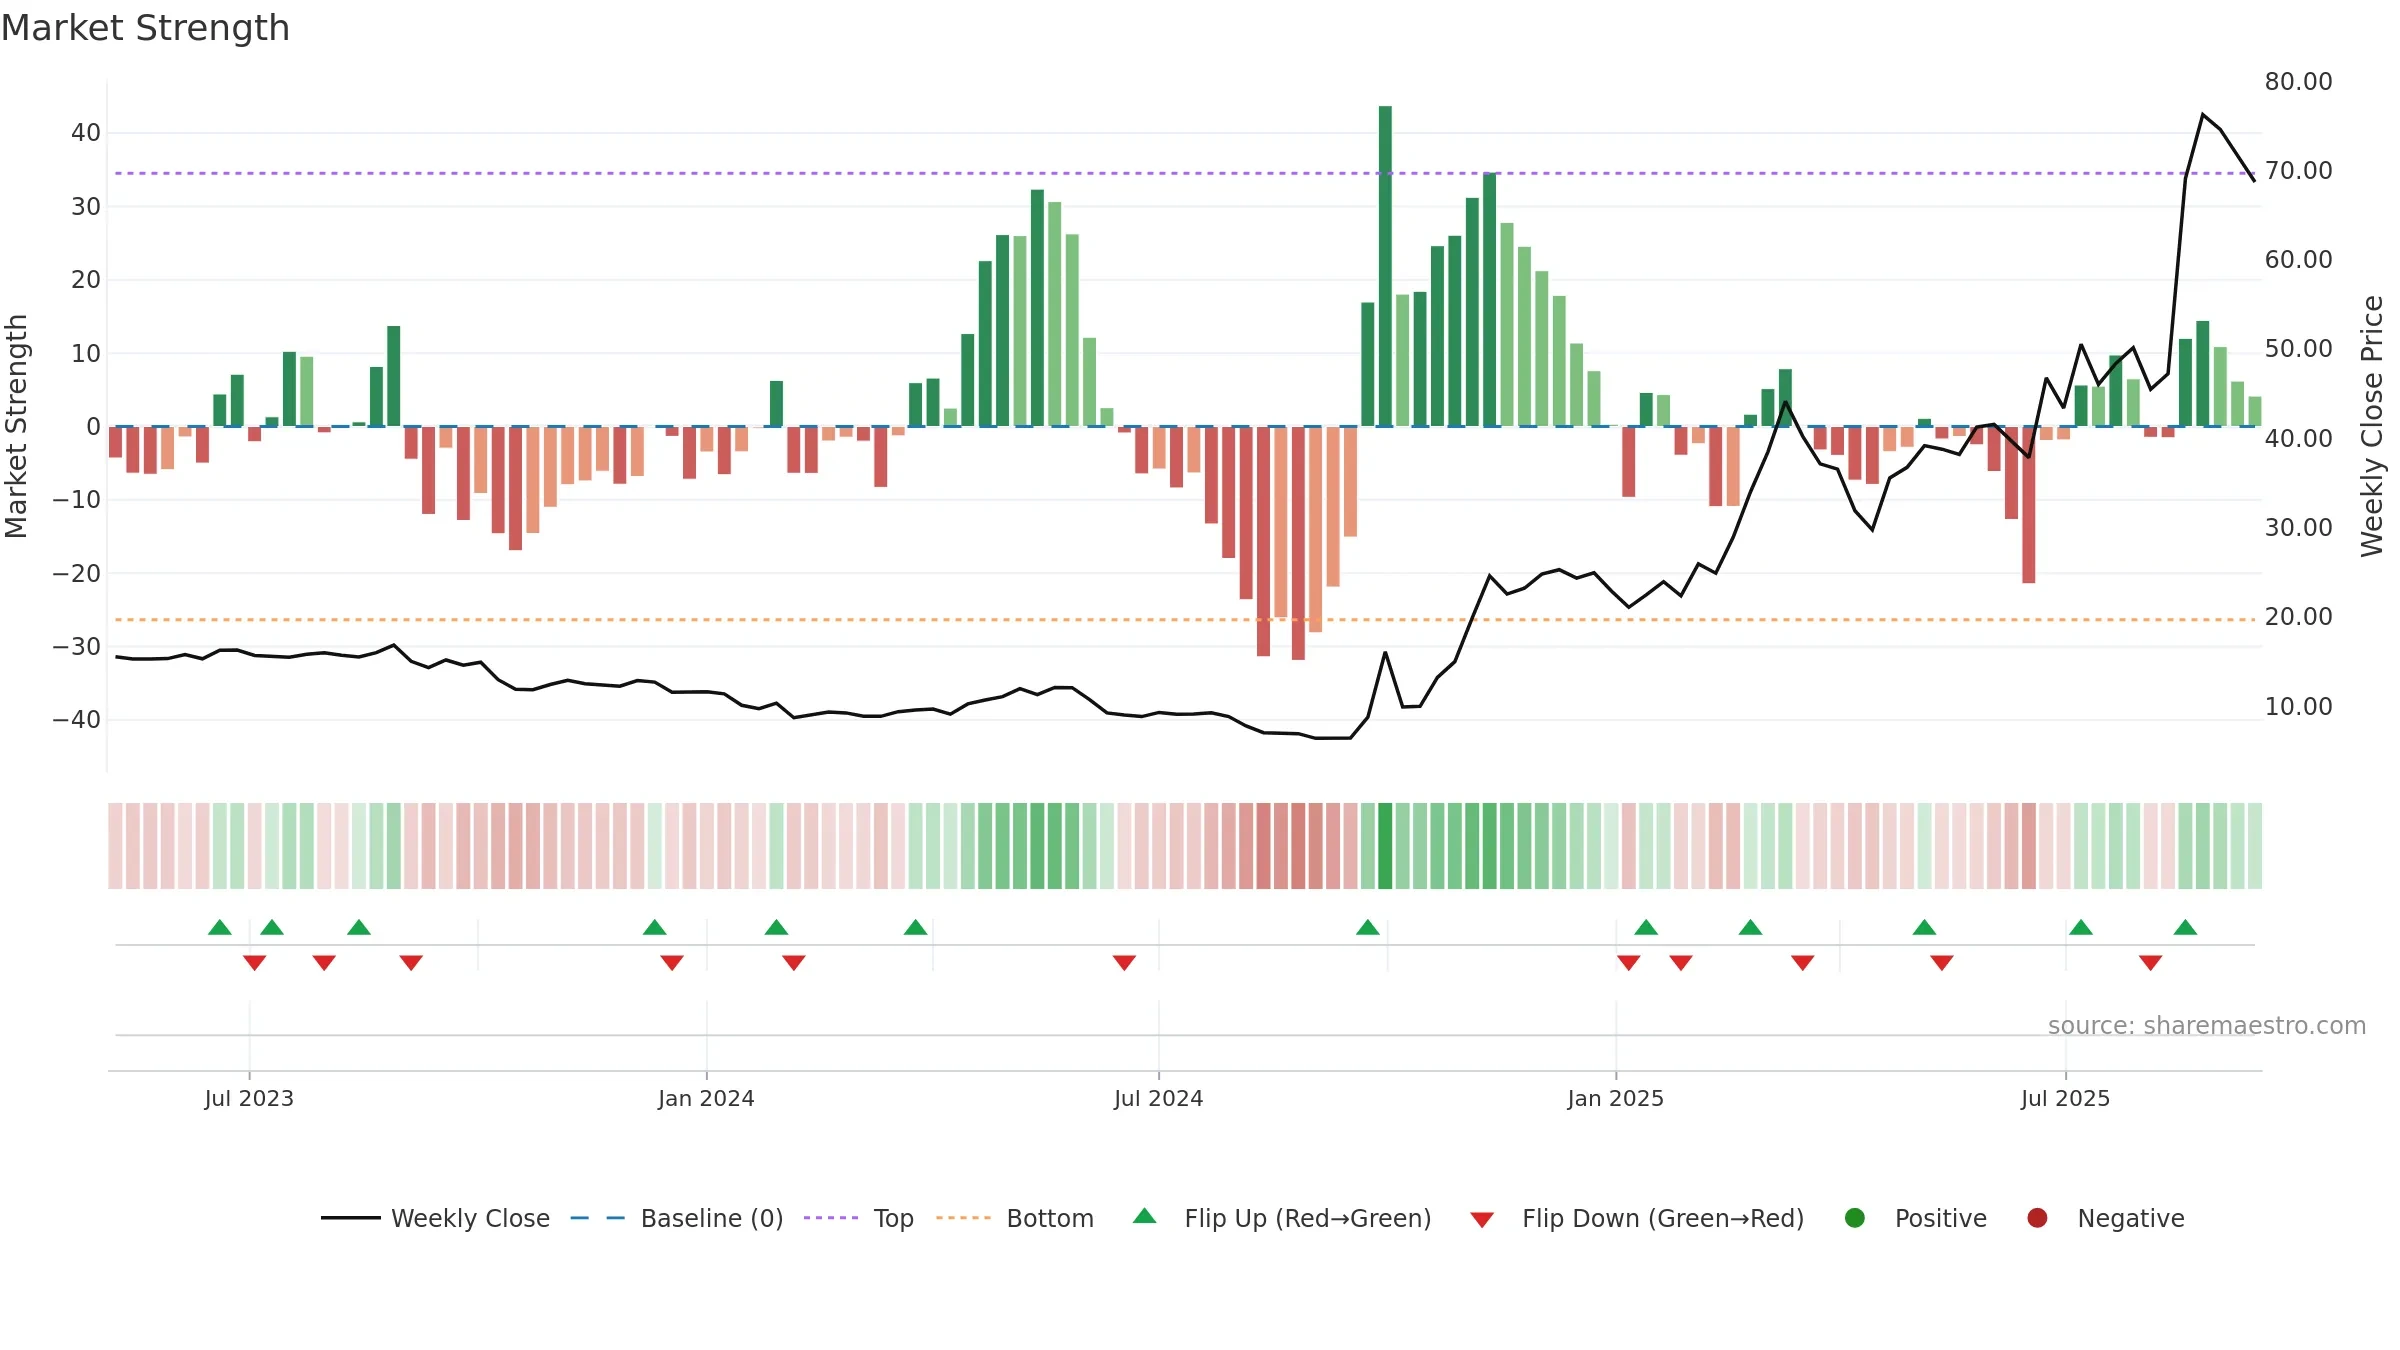2400x1350 pixels.
Task: Click the Jul 2024 axis label
Action: coord(1159,1098)
